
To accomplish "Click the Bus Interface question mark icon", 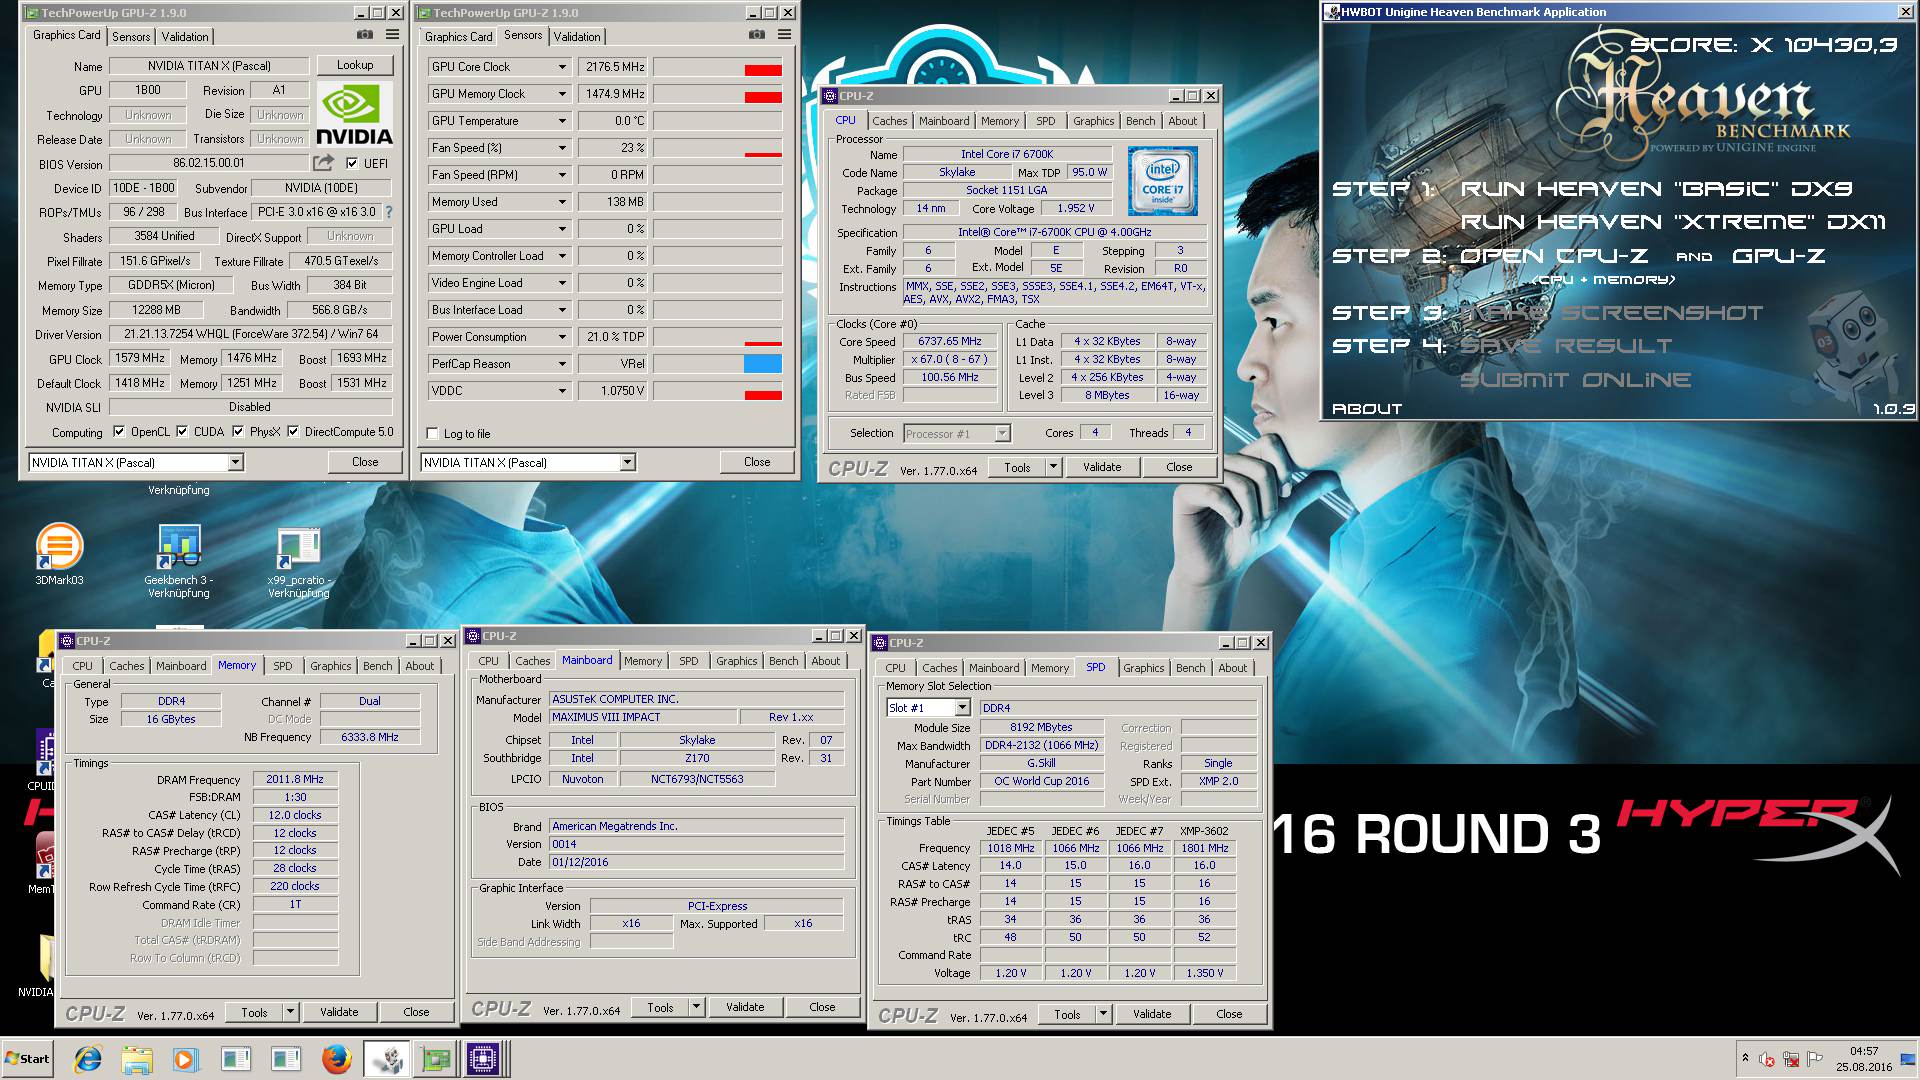I will click(389, 212).
